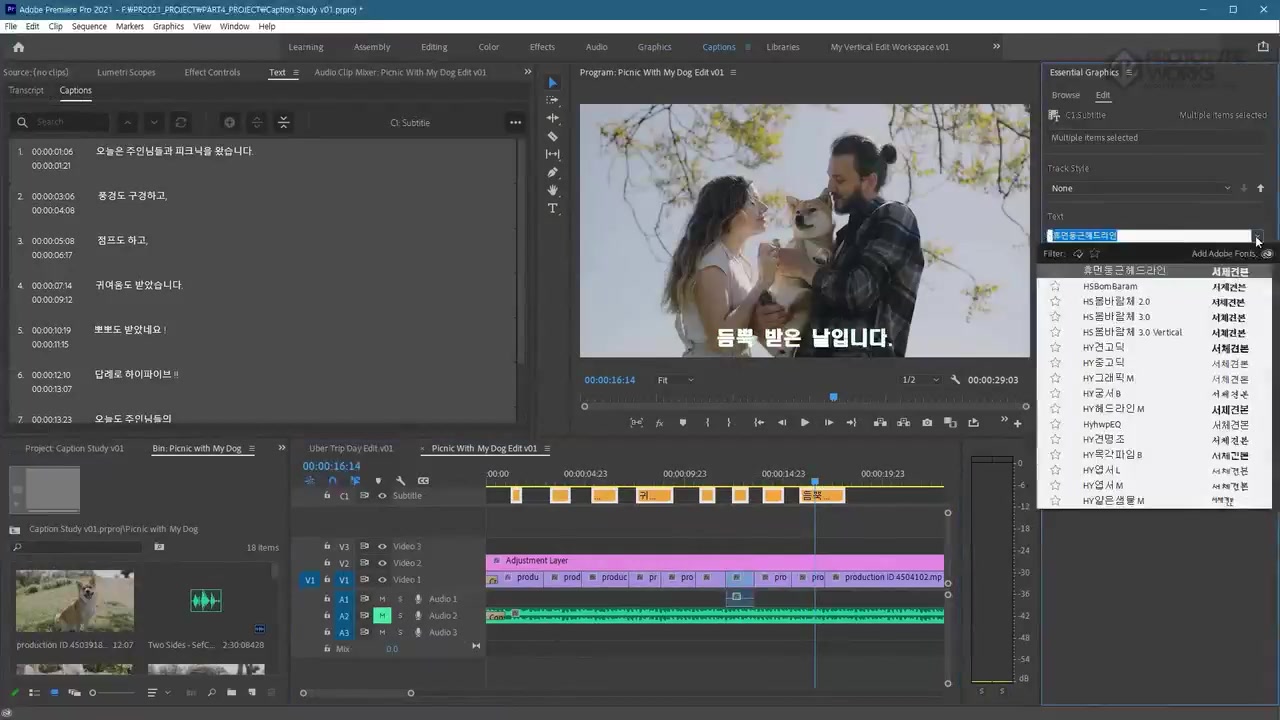
Task: Choose the HSBomBaram font from list
Action: [1110, 287]
